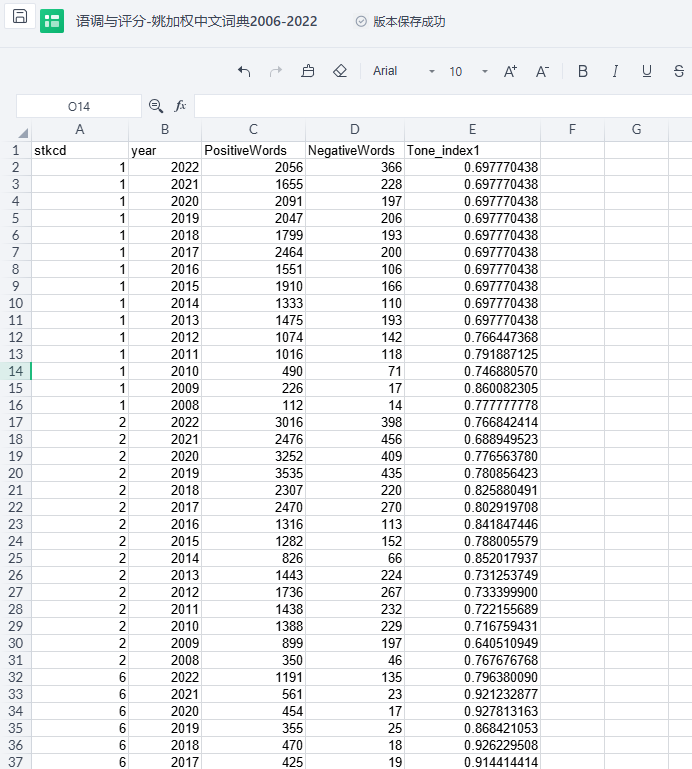The image size is (692, 769).
Task: Click the save icon at top left
Action: [20, 17]
